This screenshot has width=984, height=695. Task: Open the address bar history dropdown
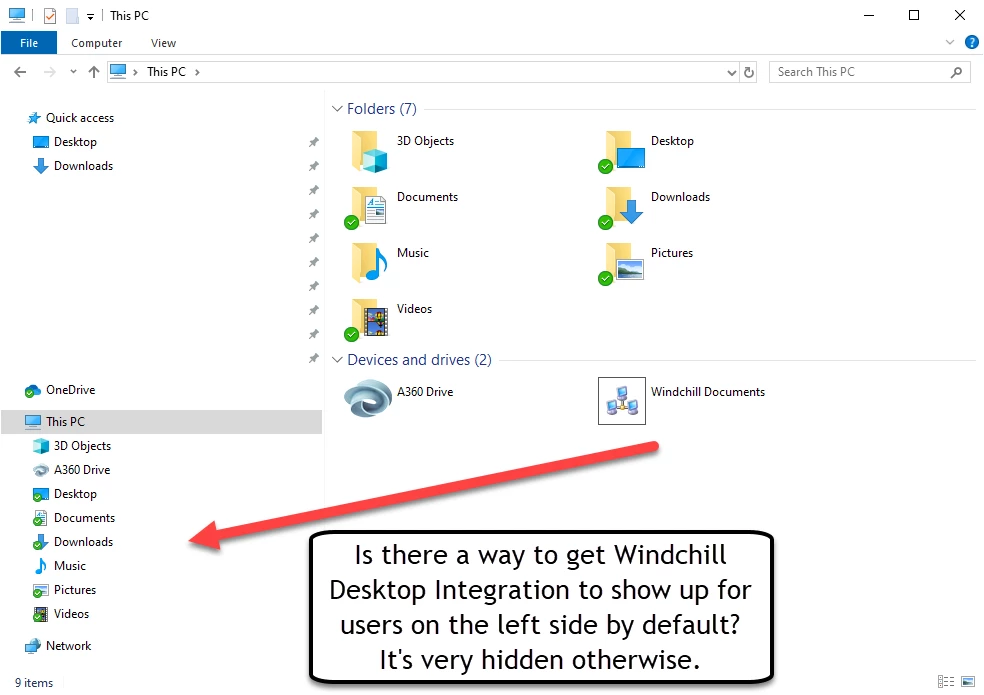732,73
